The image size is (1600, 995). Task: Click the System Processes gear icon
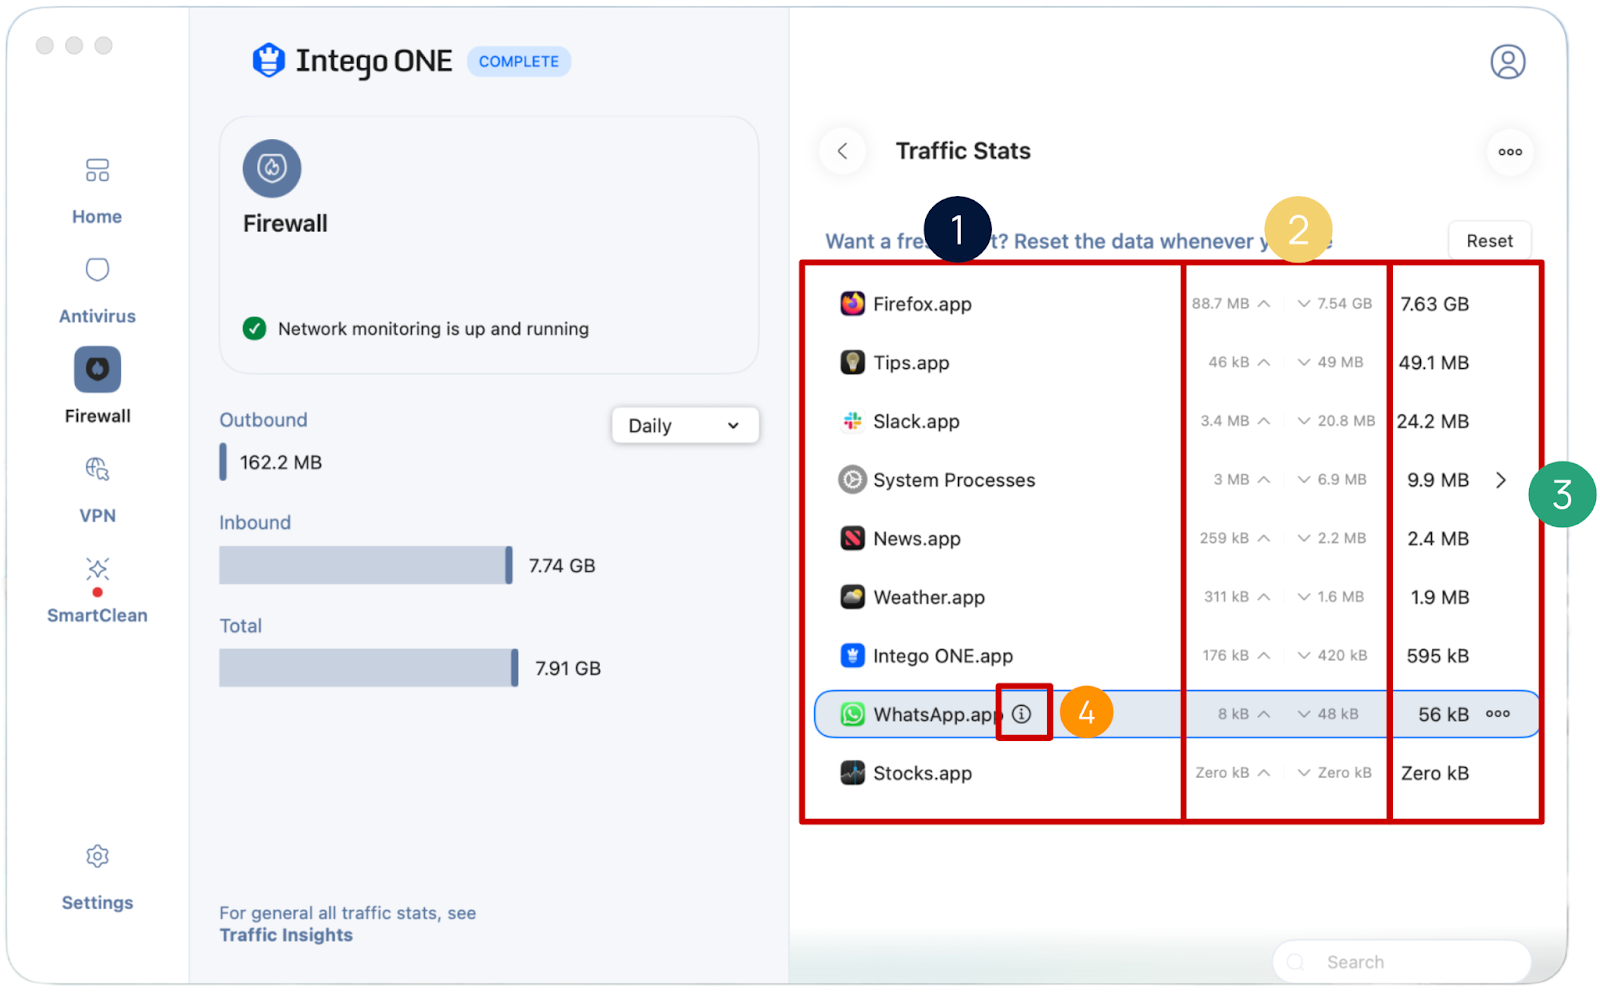(x=852, y=480)
